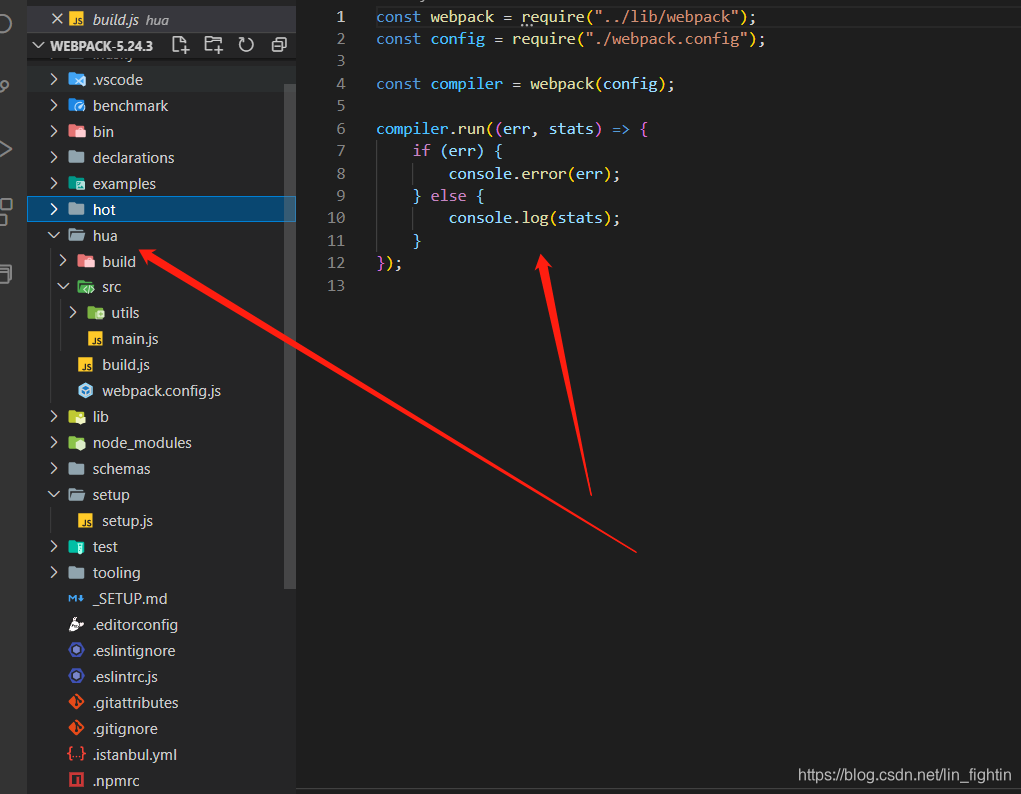Image resolution: width=1021 pixels, height=794 pixels.
Task: Click the src folder icon
Action: pyautogui.click(x=86, y=287)
